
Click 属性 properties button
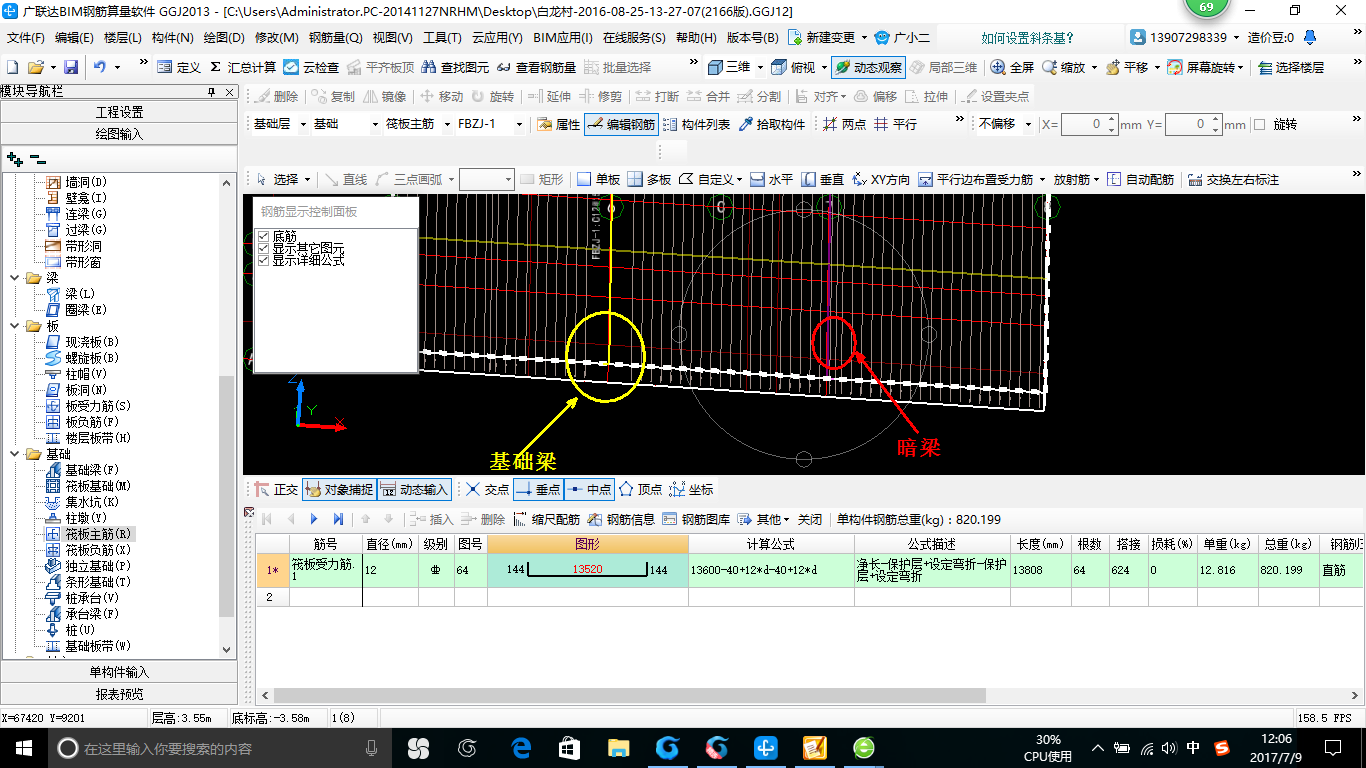(x=559, y=125)
